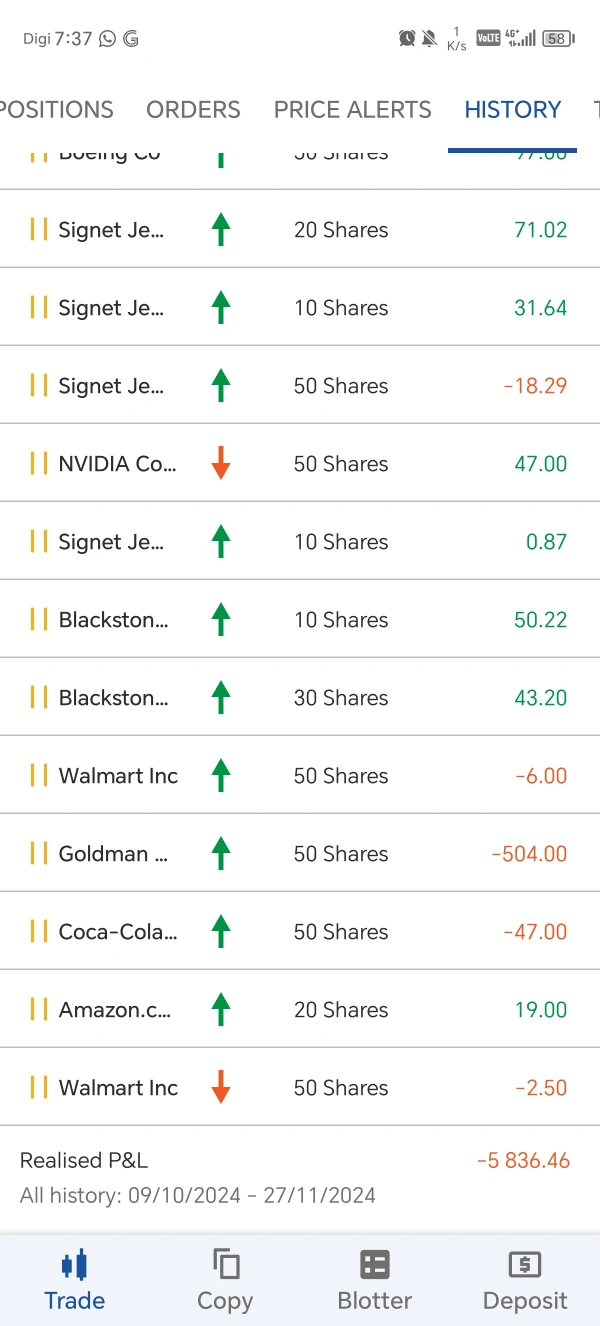Tap the red down arrow on last Walmart row

click(x=221, y=1087)
